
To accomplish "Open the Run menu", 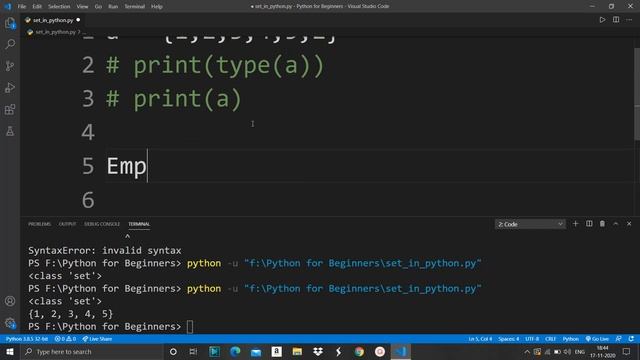I will click(113, 7).
